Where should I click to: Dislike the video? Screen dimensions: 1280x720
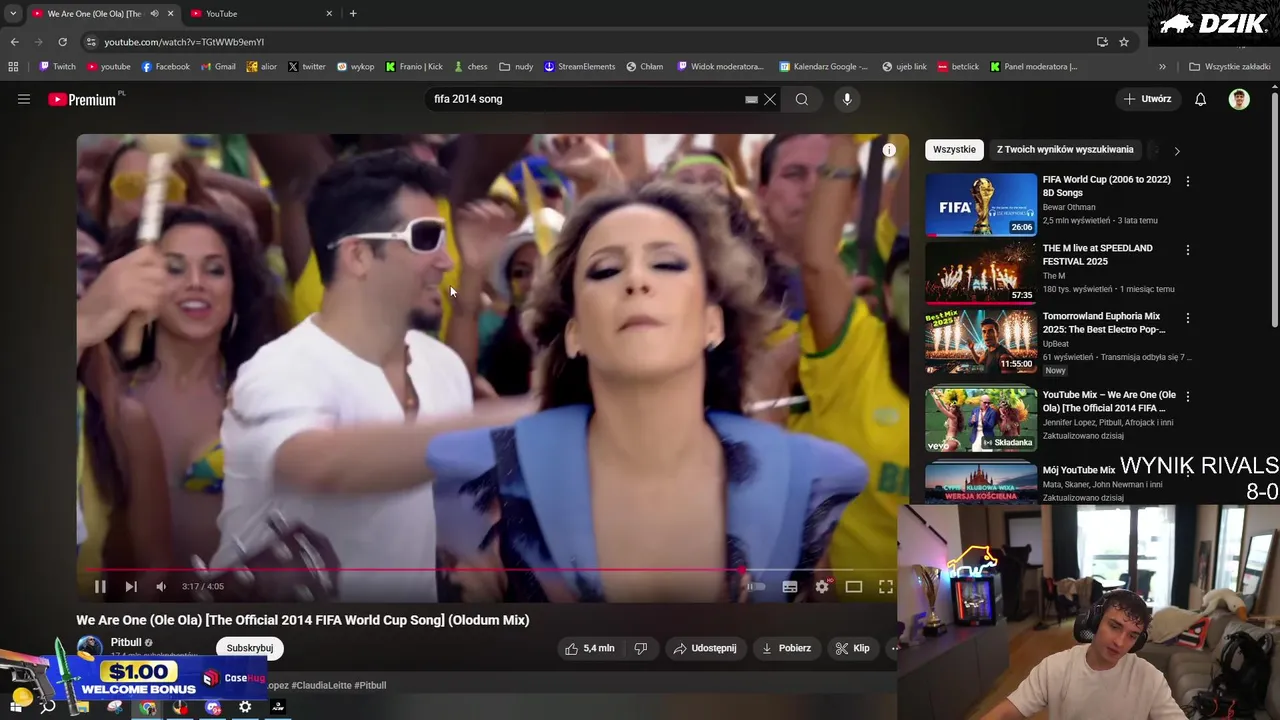pyautogui.click(x=641, y=648)
